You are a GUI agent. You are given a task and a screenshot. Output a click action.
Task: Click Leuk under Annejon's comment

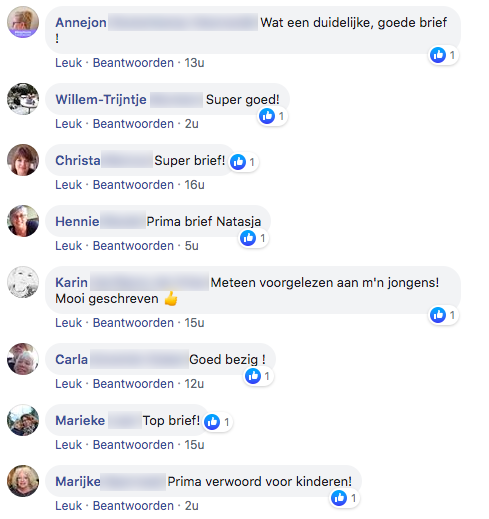click(x=68, y=63)
